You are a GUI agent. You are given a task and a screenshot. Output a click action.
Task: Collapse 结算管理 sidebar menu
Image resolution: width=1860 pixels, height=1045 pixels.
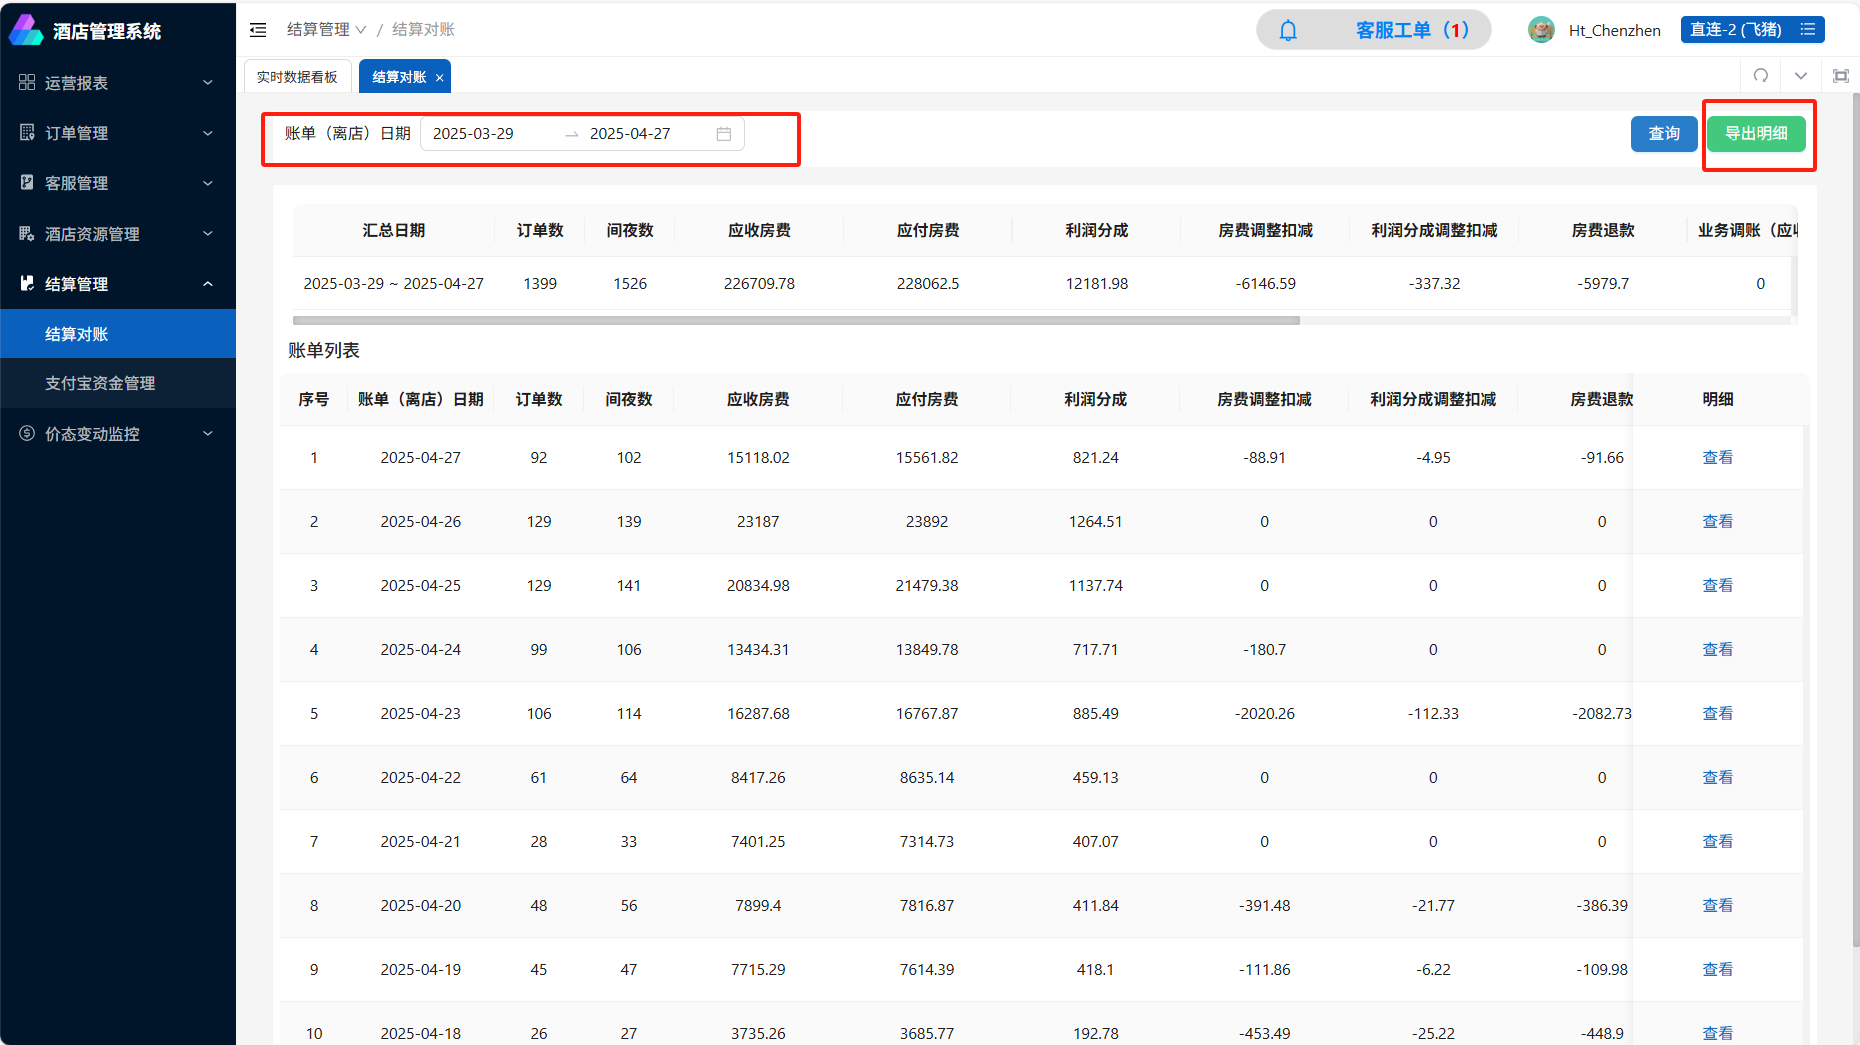(118, 284)
